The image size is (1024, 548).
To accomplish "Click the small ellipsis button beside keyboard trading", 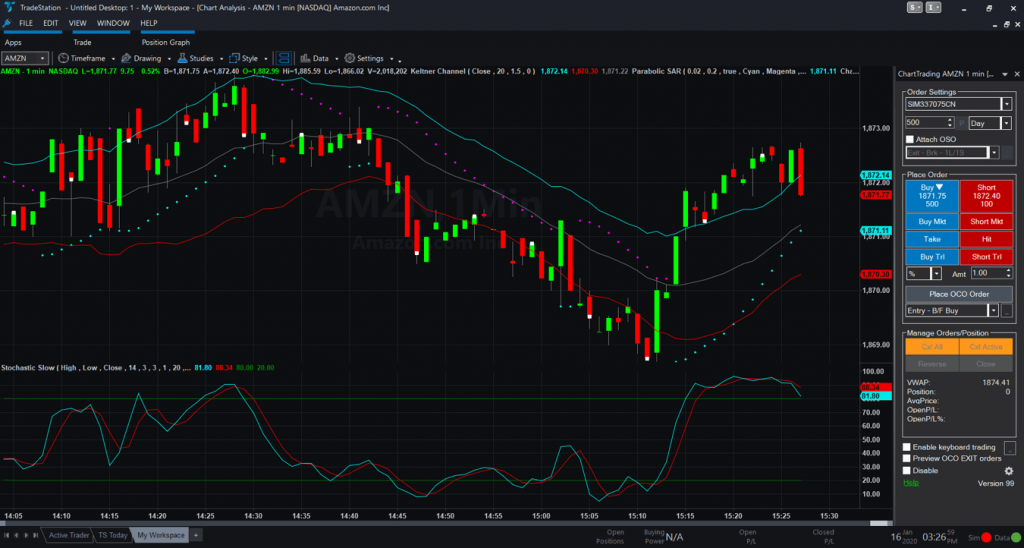I will (x=1009, y=448).
